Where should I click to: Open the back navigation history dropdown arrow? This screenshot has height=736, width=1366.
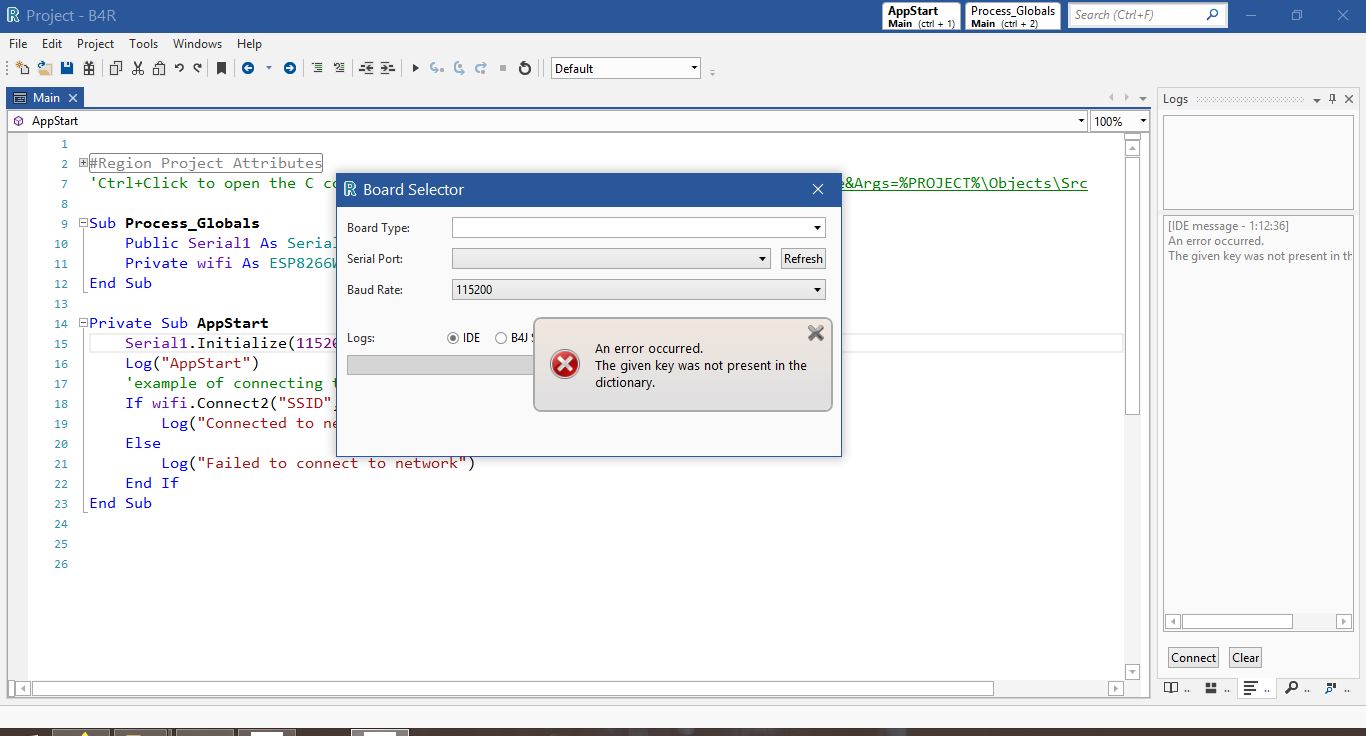coord(268,68)
